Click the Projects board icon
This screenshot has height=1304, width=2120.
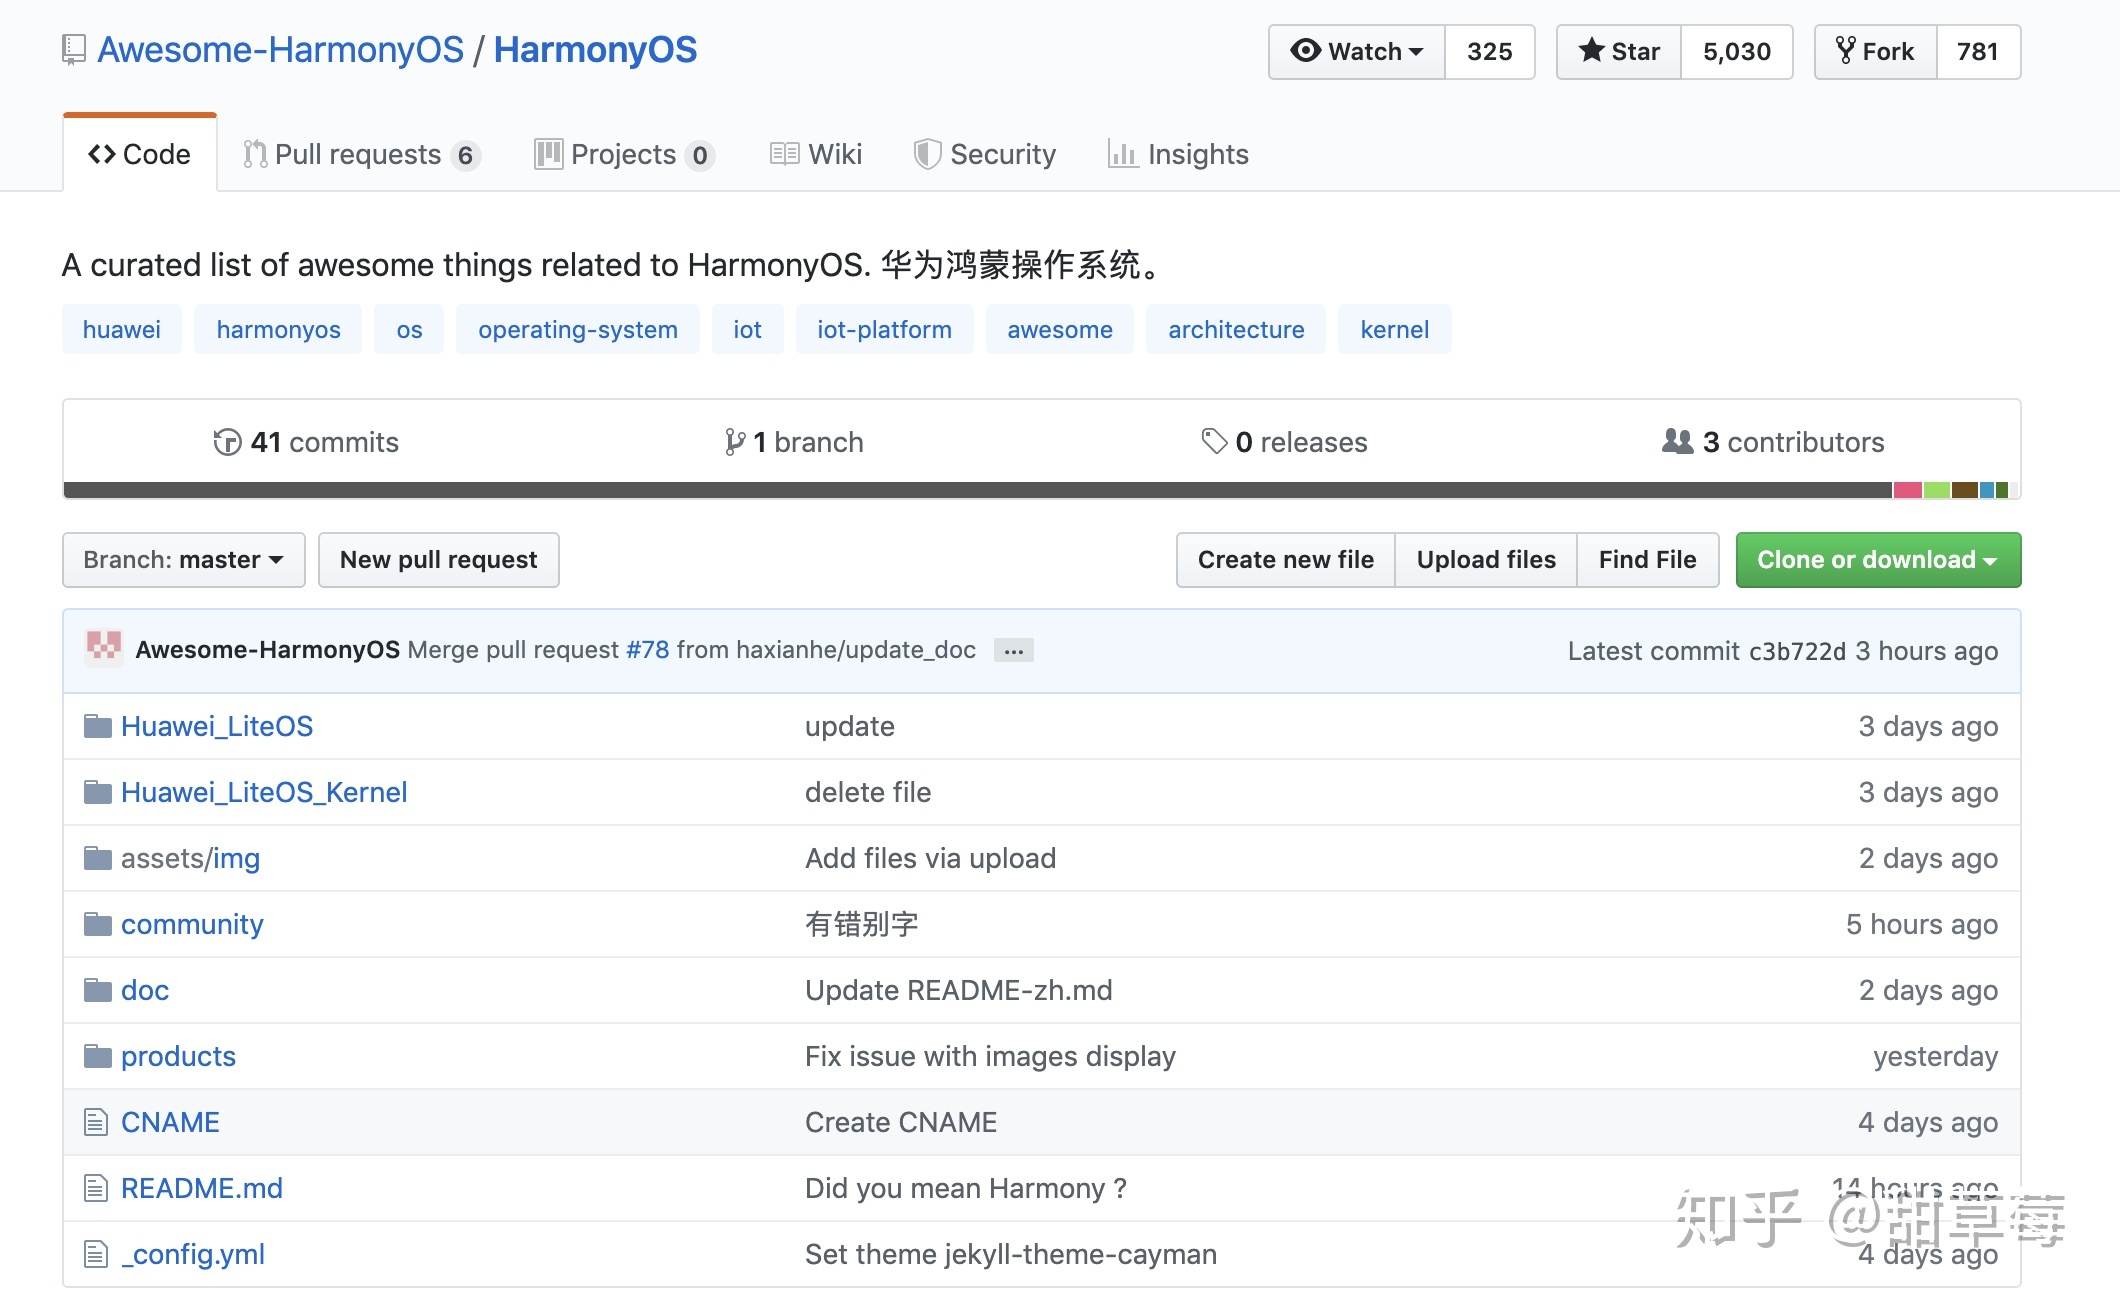click(x=548, y=154)
